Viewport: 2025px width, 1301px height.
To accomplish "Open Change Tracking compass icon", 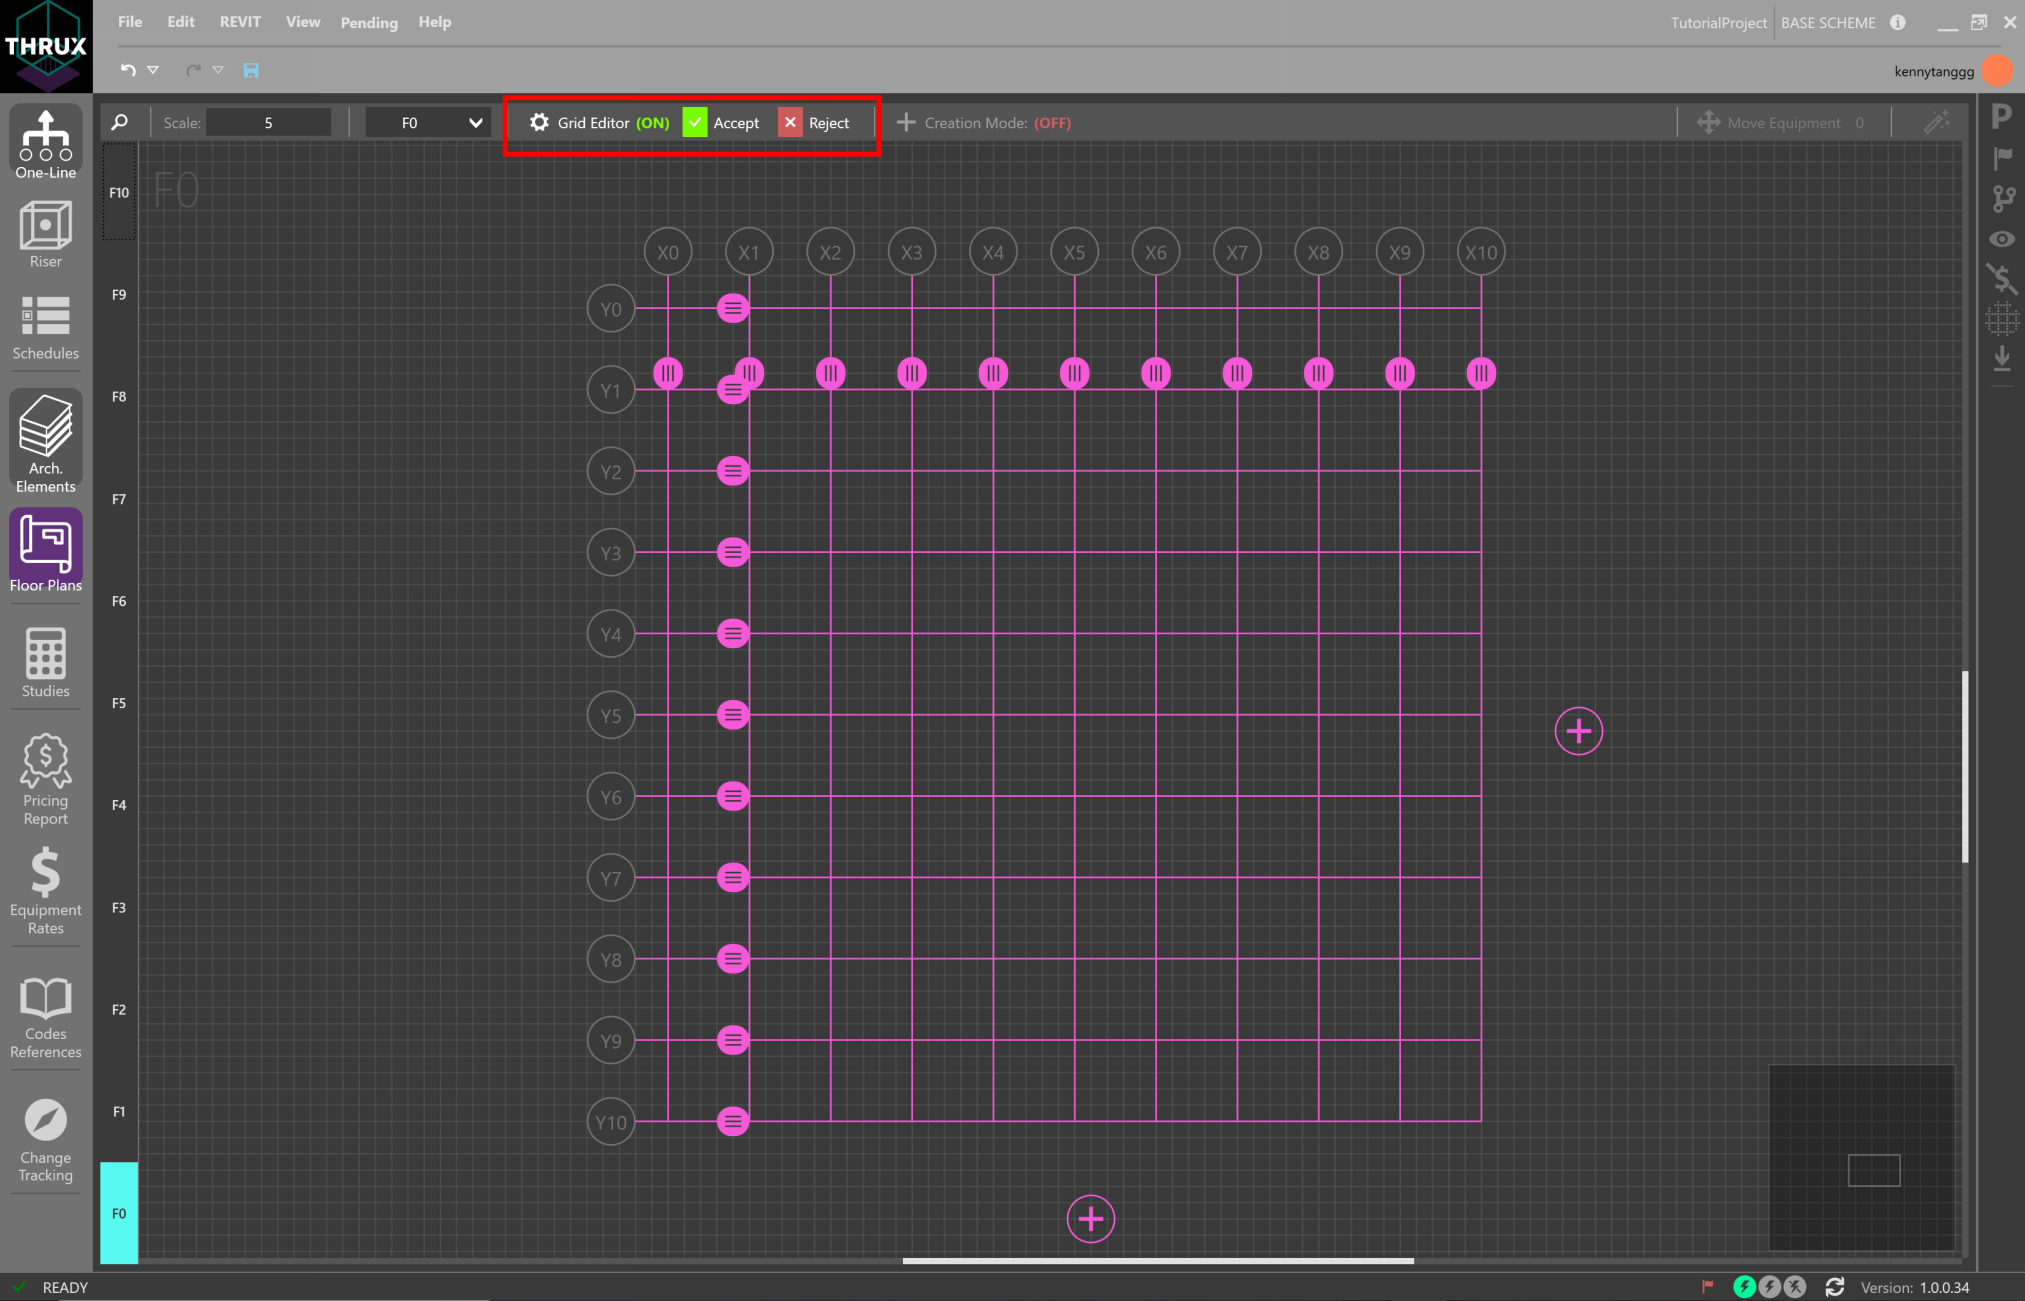I will [45, 1140].
